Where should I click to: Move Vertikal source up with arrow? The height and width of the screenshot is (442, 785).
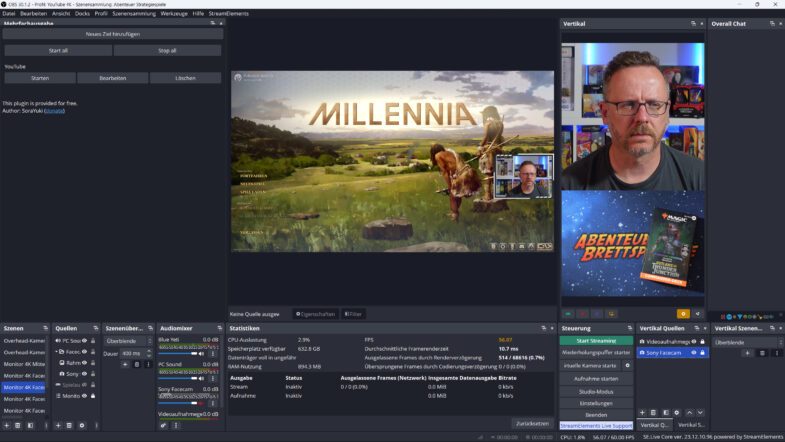point(688,412)
